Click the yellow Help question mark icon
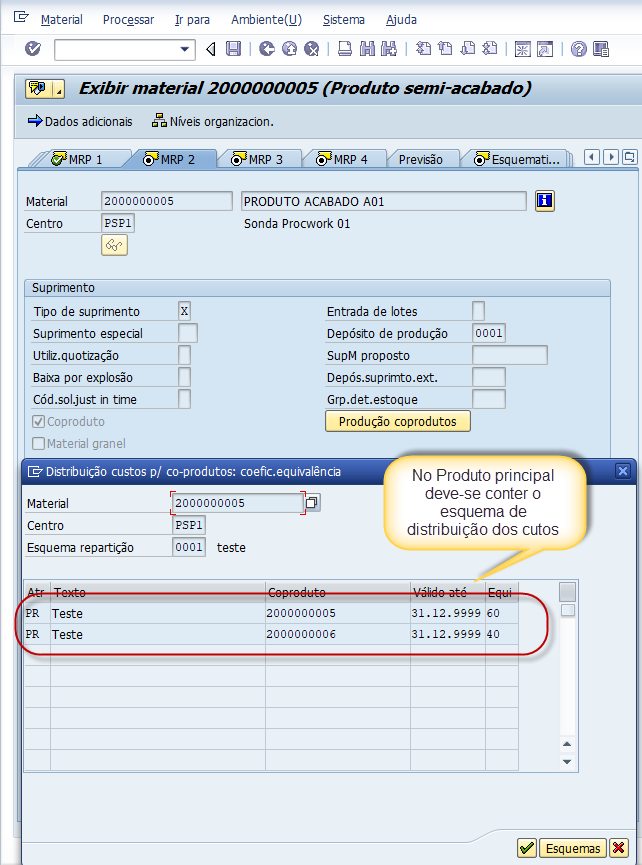This screenshot has height=865, width=642. pos(604,49)
